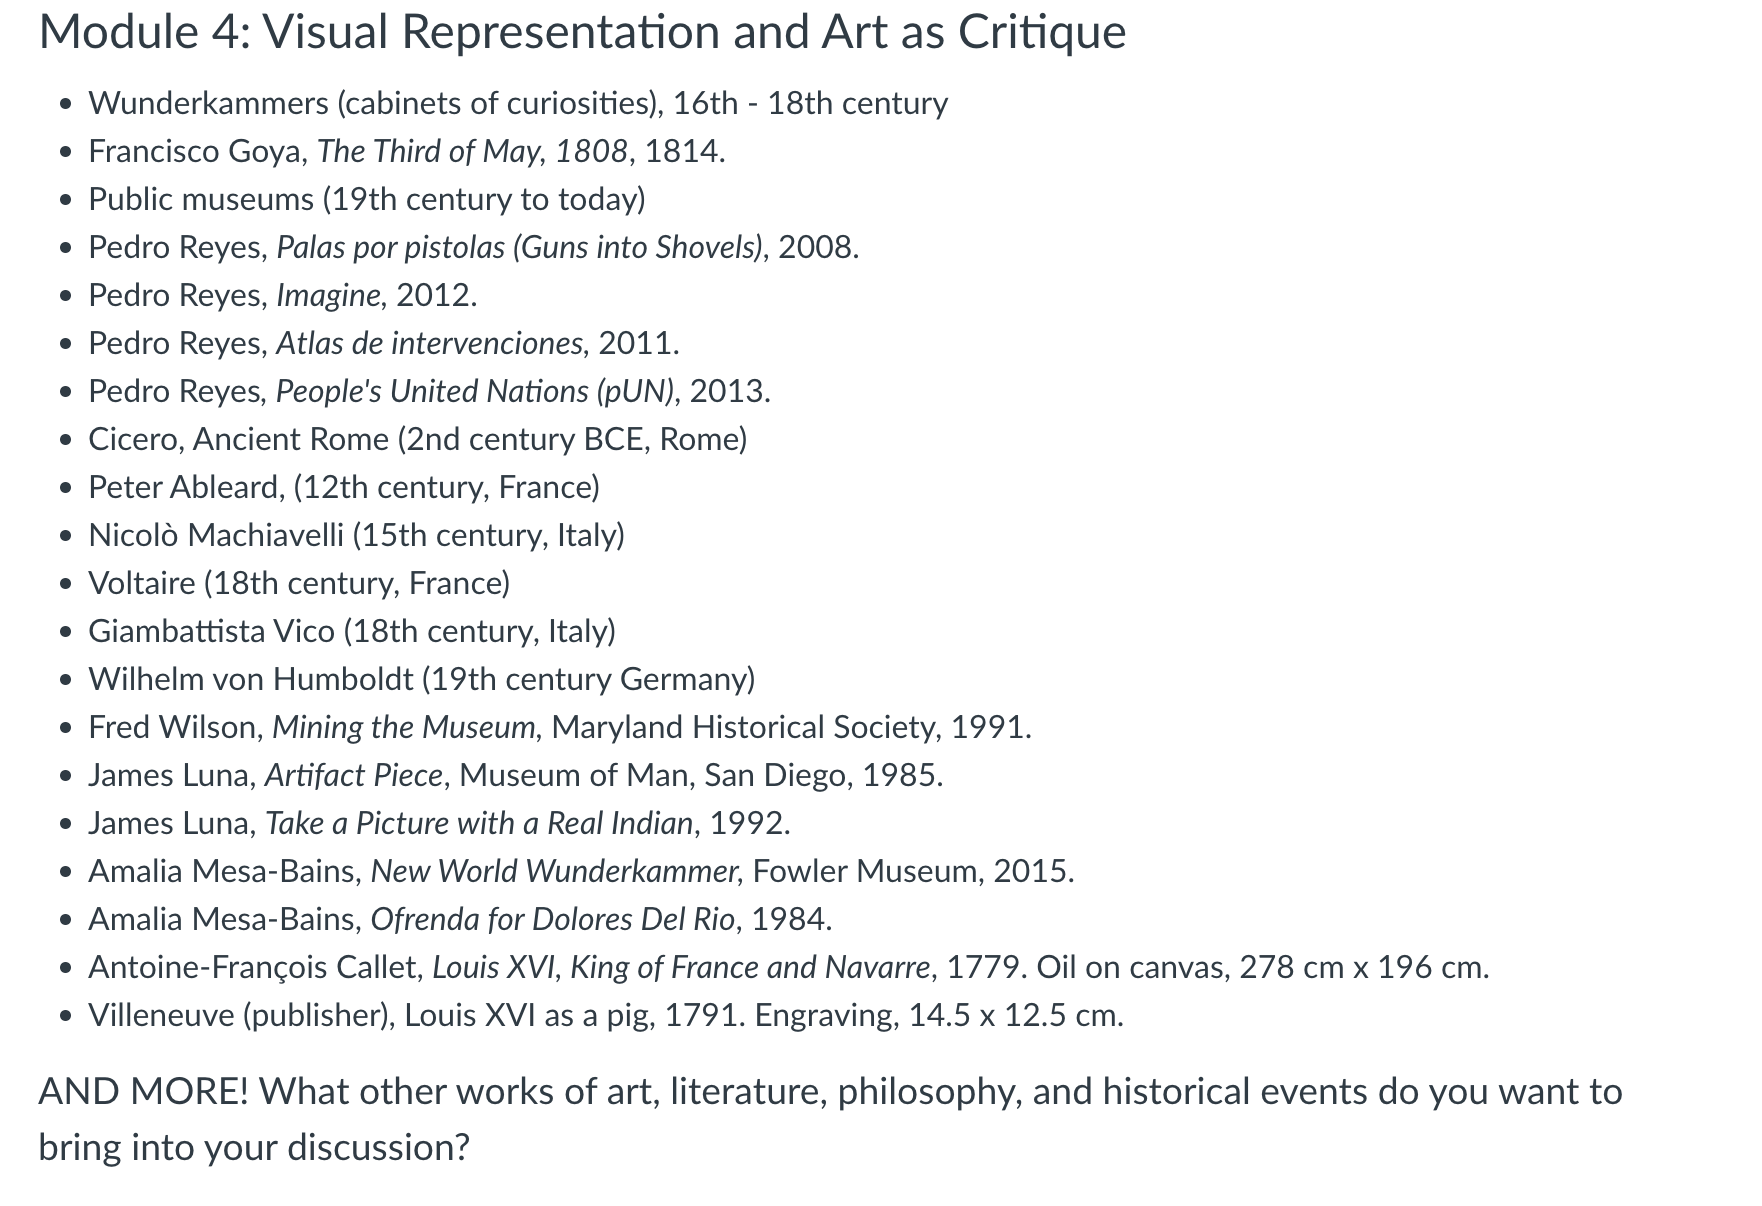
Task: Click the Peter Ableard 12th century item
Action: click(x=344, y=487)
